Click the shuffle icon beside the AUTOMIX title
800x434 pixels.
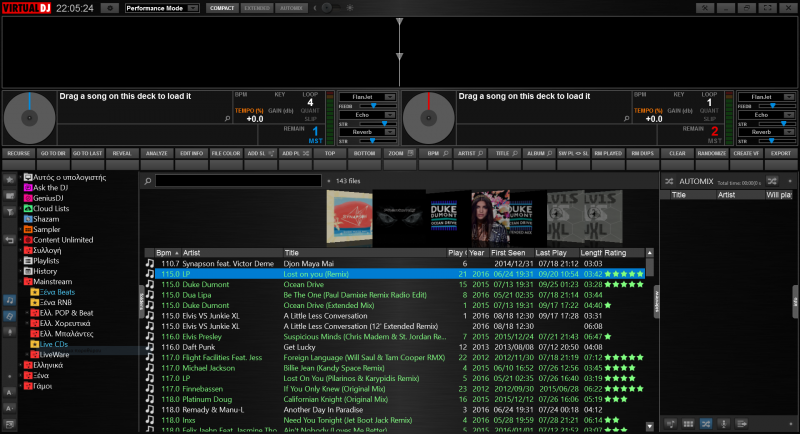(x=668, y=181)
